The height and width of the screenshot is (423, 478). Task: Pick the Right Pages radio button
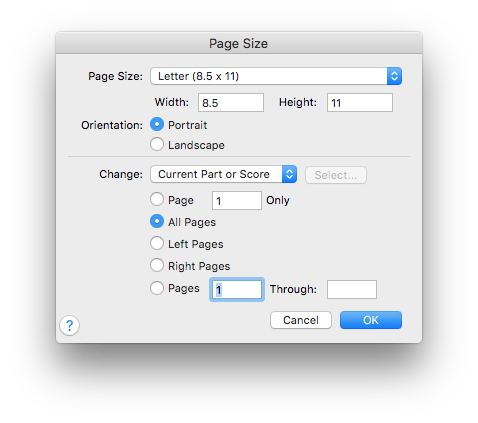point(157,266)
